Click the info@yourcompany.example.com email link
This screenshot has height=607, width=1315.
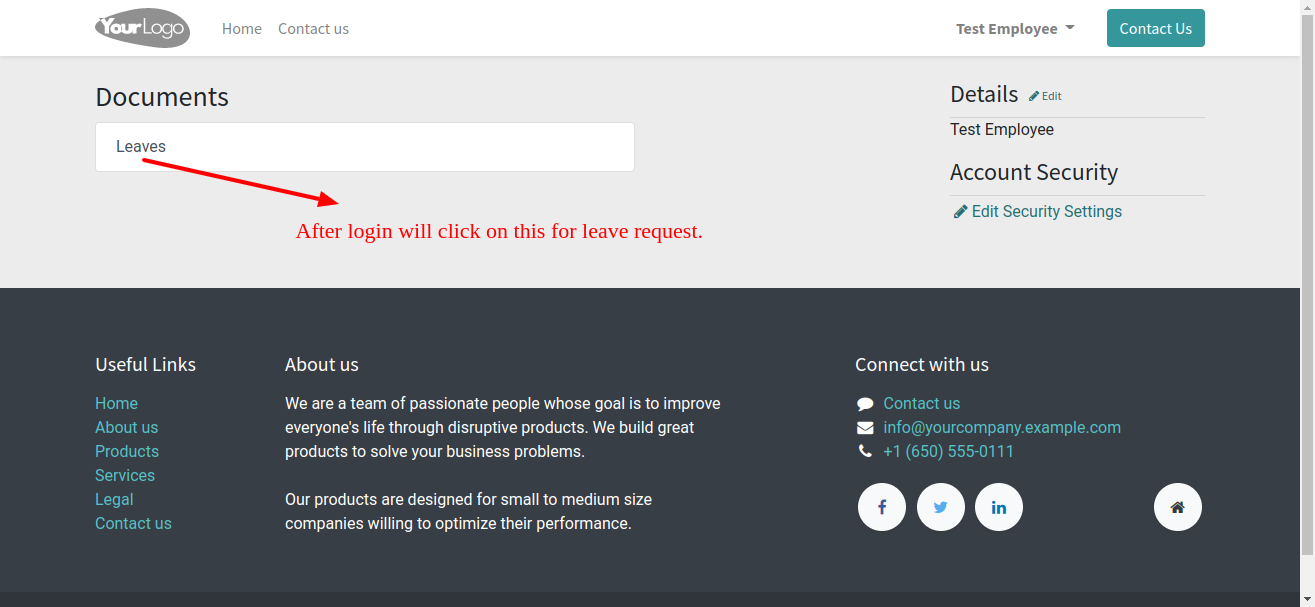coord(1002,427)
